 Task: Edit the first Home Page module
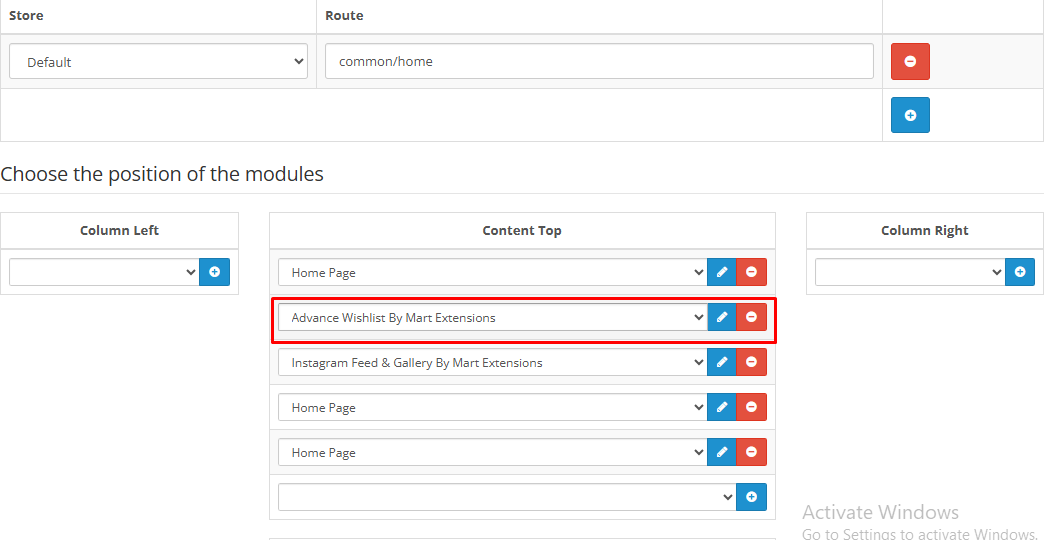(x=721, y=272)
